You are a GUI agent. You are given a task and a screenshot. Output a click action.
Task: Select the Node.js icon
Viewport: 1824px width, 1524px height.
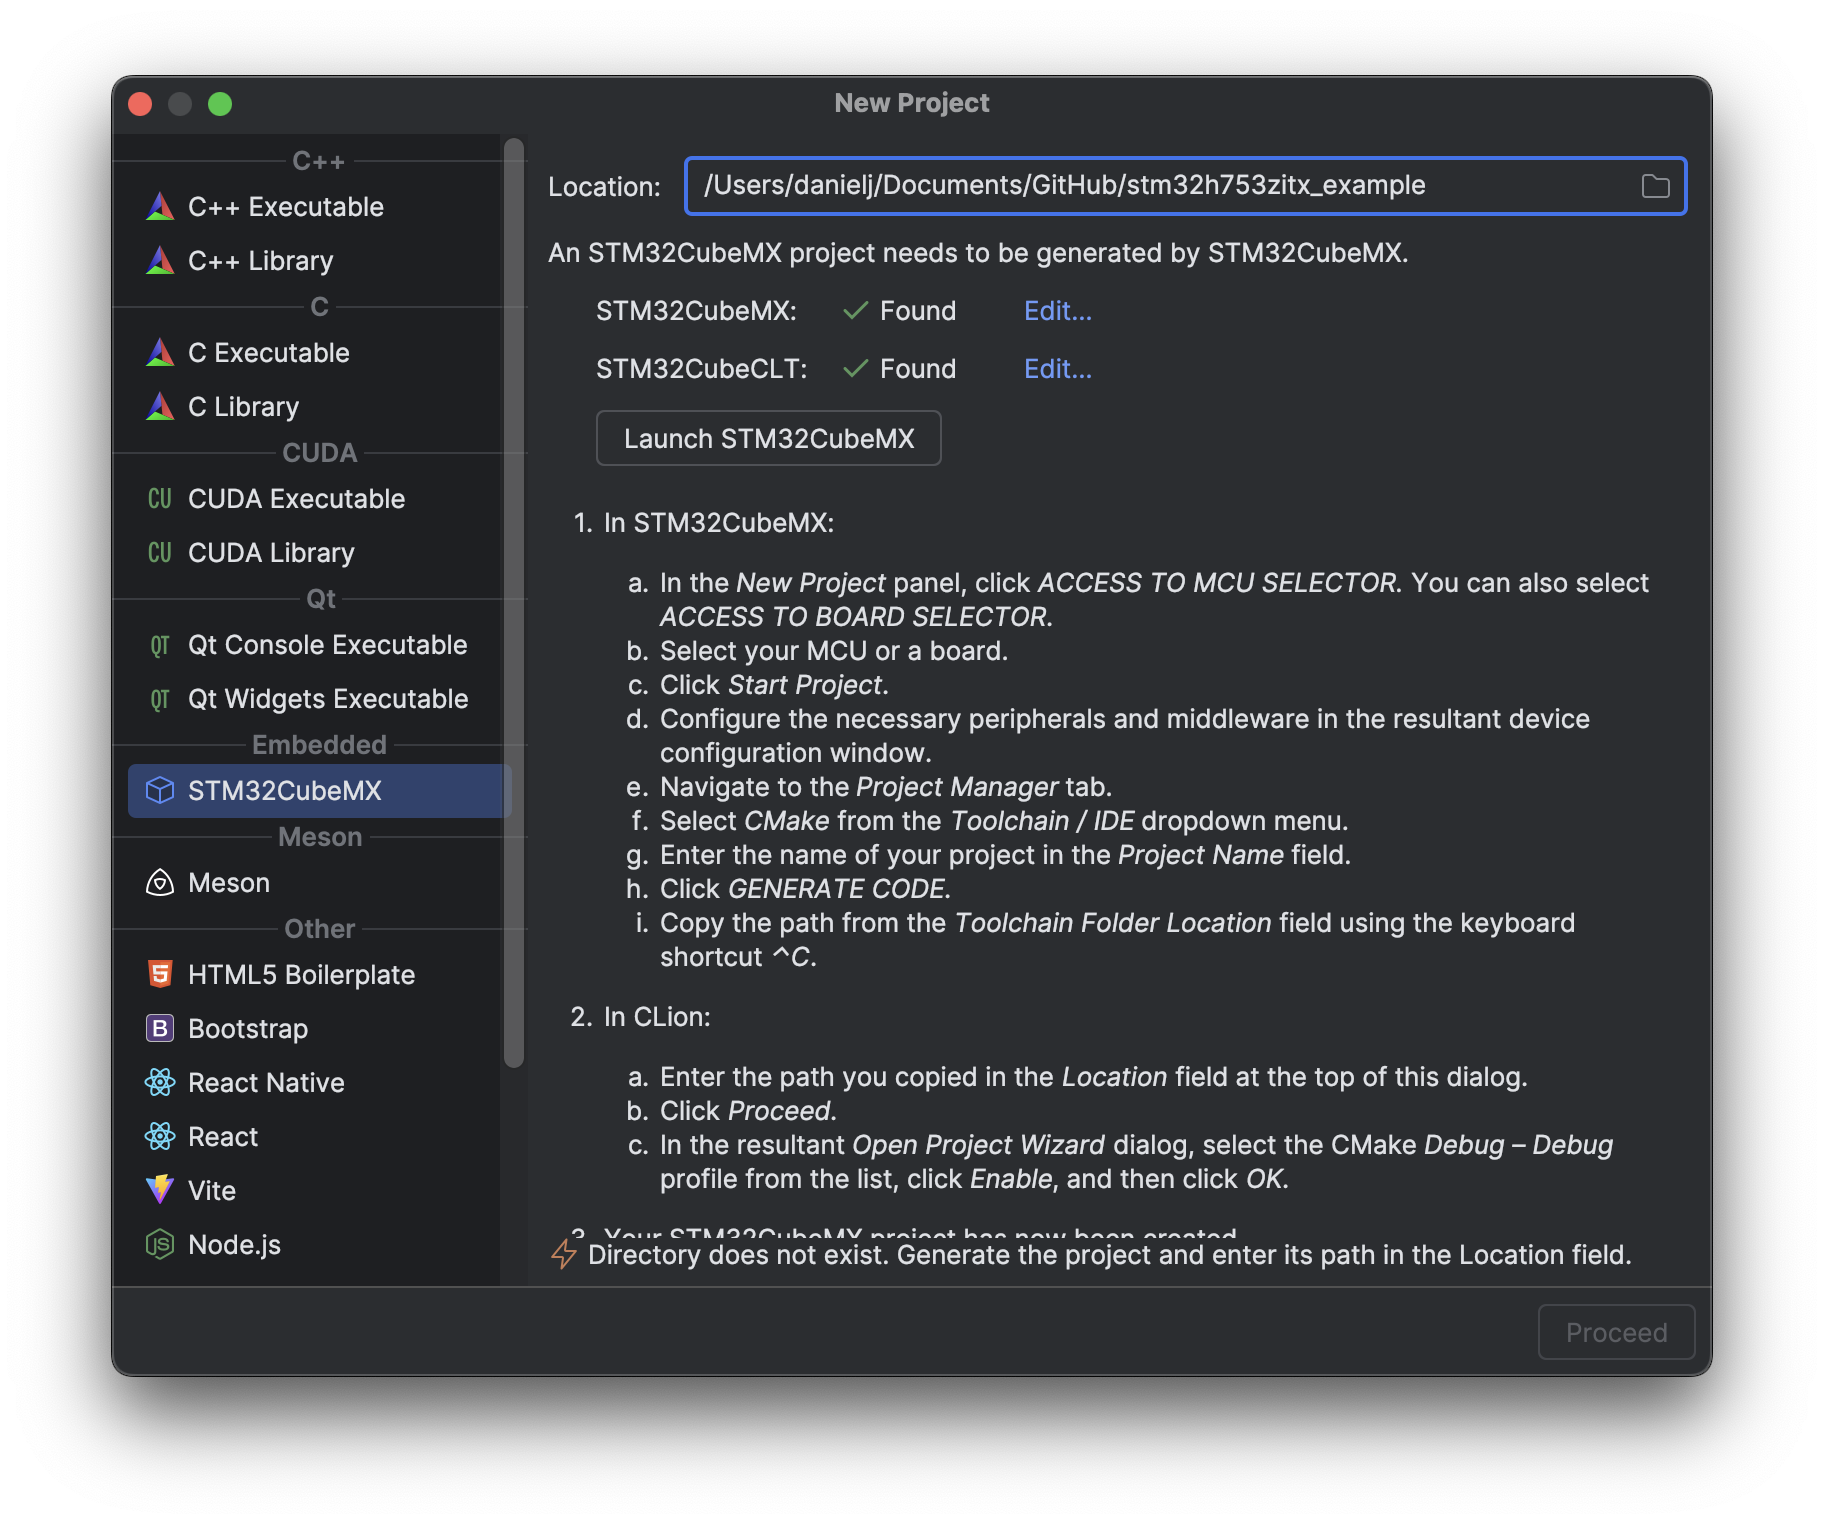pyautogui.click(x=160, y=1244)
